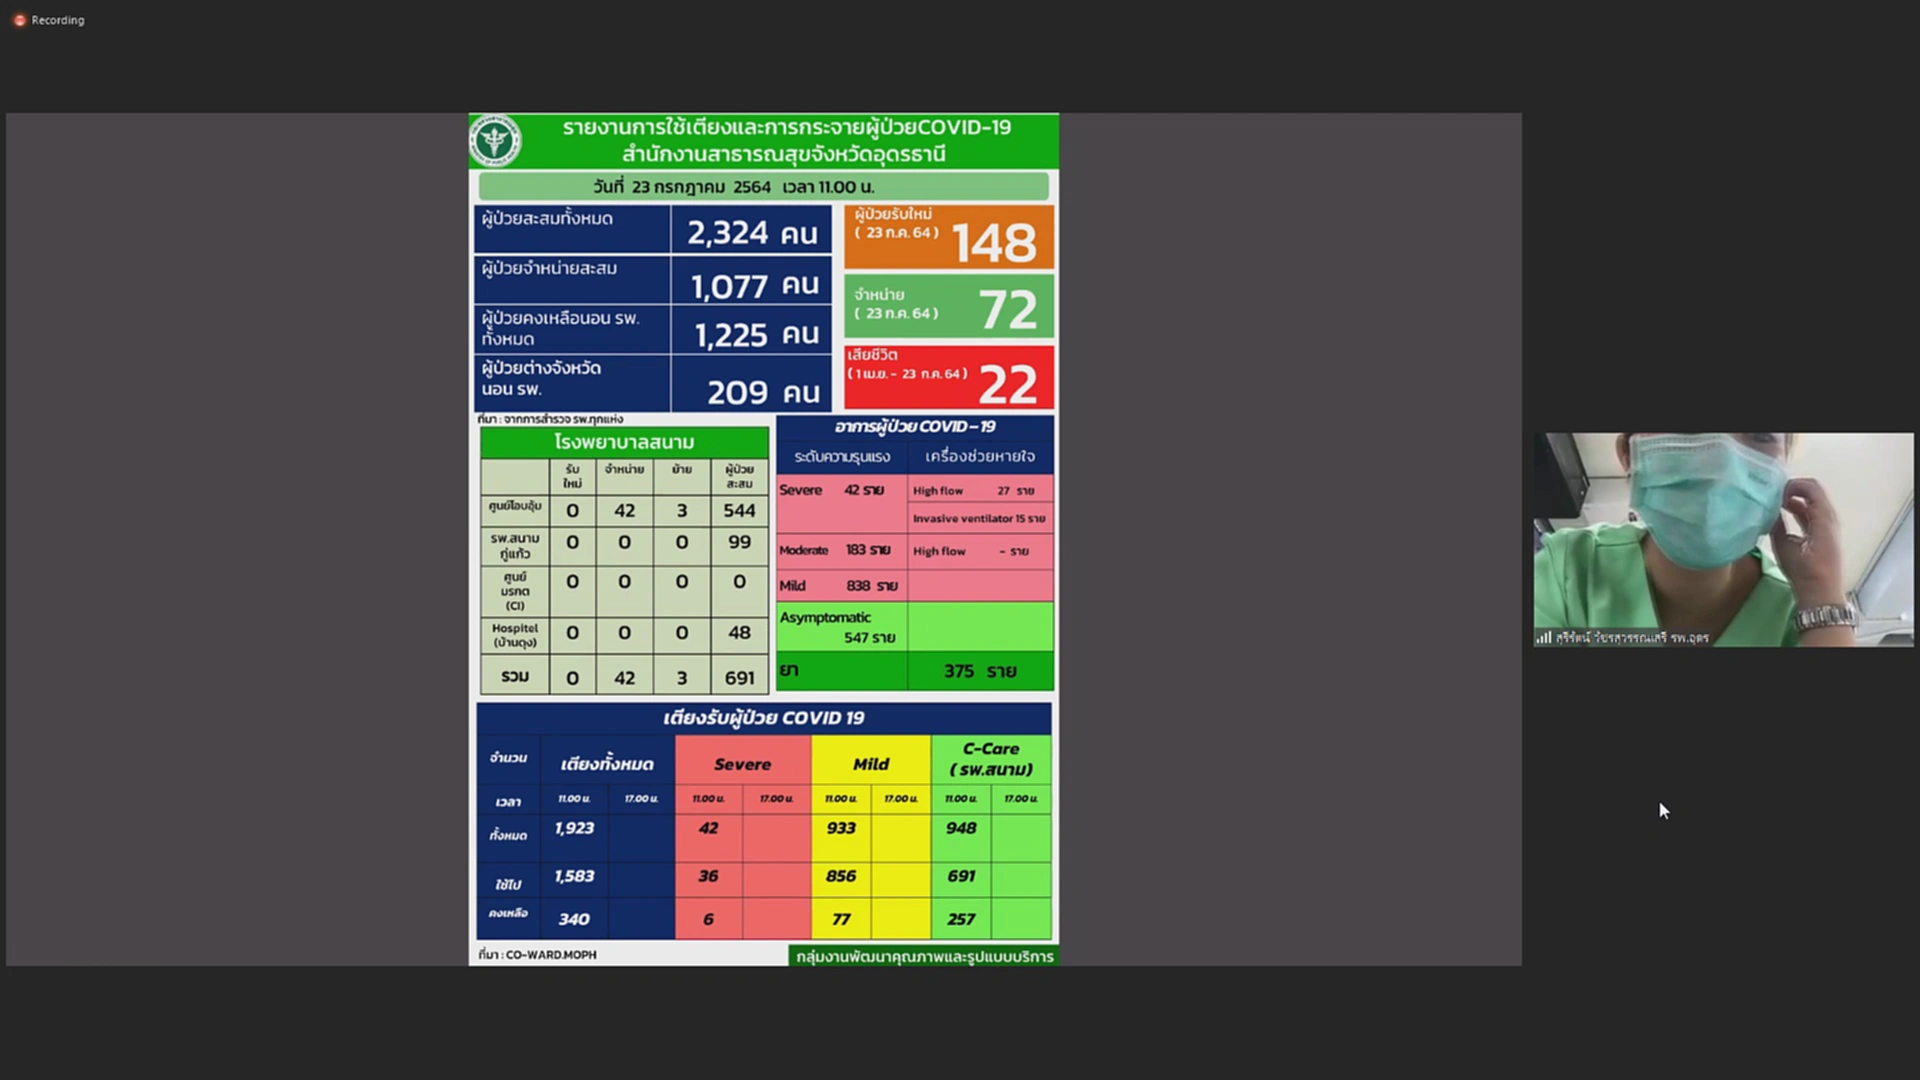Click the green box showing 72 discharged

pos(948,307)
